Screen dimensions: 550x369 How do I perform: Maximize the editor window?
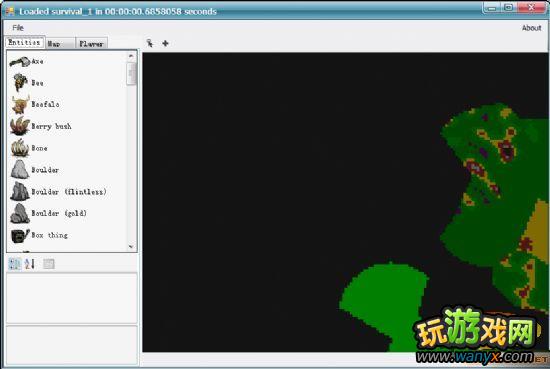click(x=508, y=8)
